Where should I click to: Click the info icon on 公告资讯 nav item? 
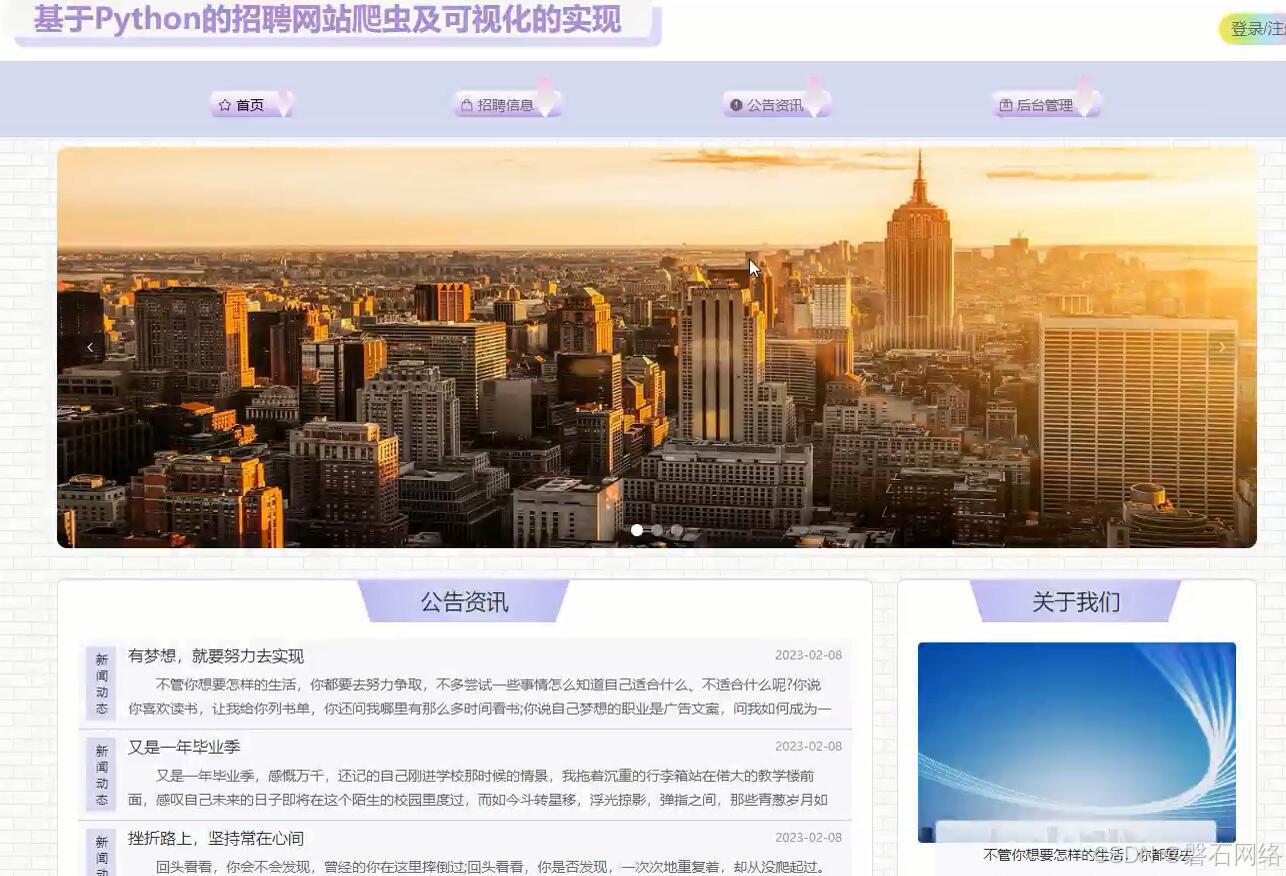point(737,104)
